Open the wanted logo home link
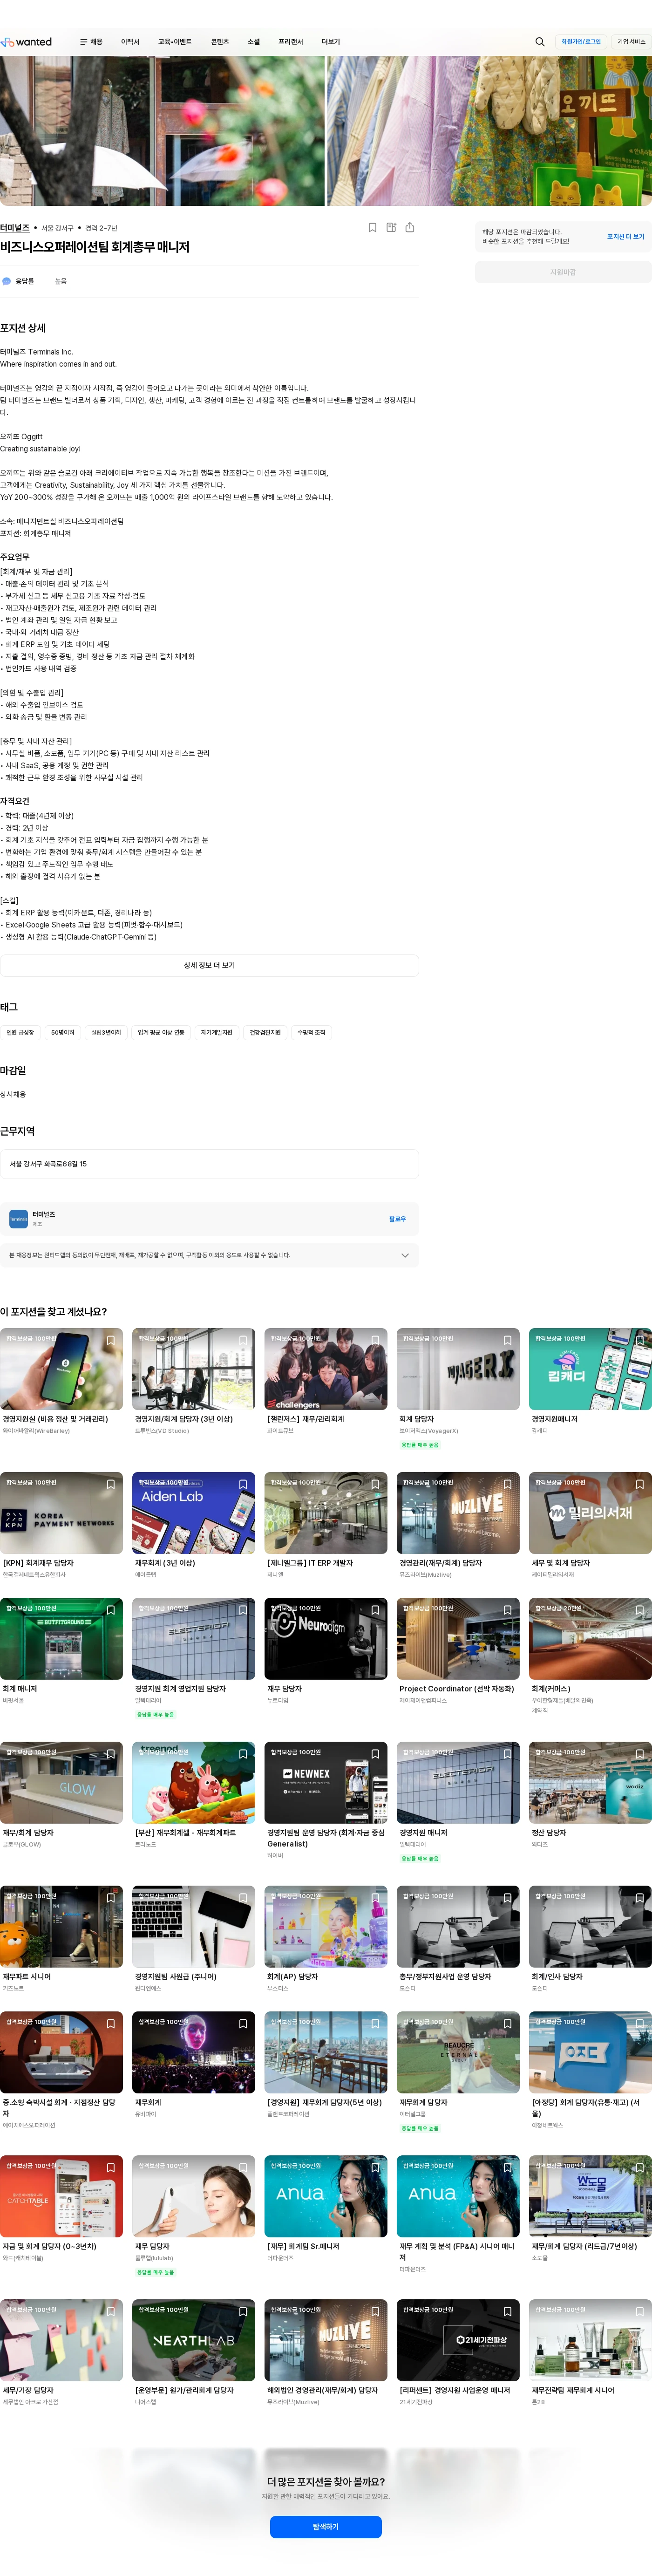Image resolution: width=652 pixels, height=2576 pixels. [26, 42]
